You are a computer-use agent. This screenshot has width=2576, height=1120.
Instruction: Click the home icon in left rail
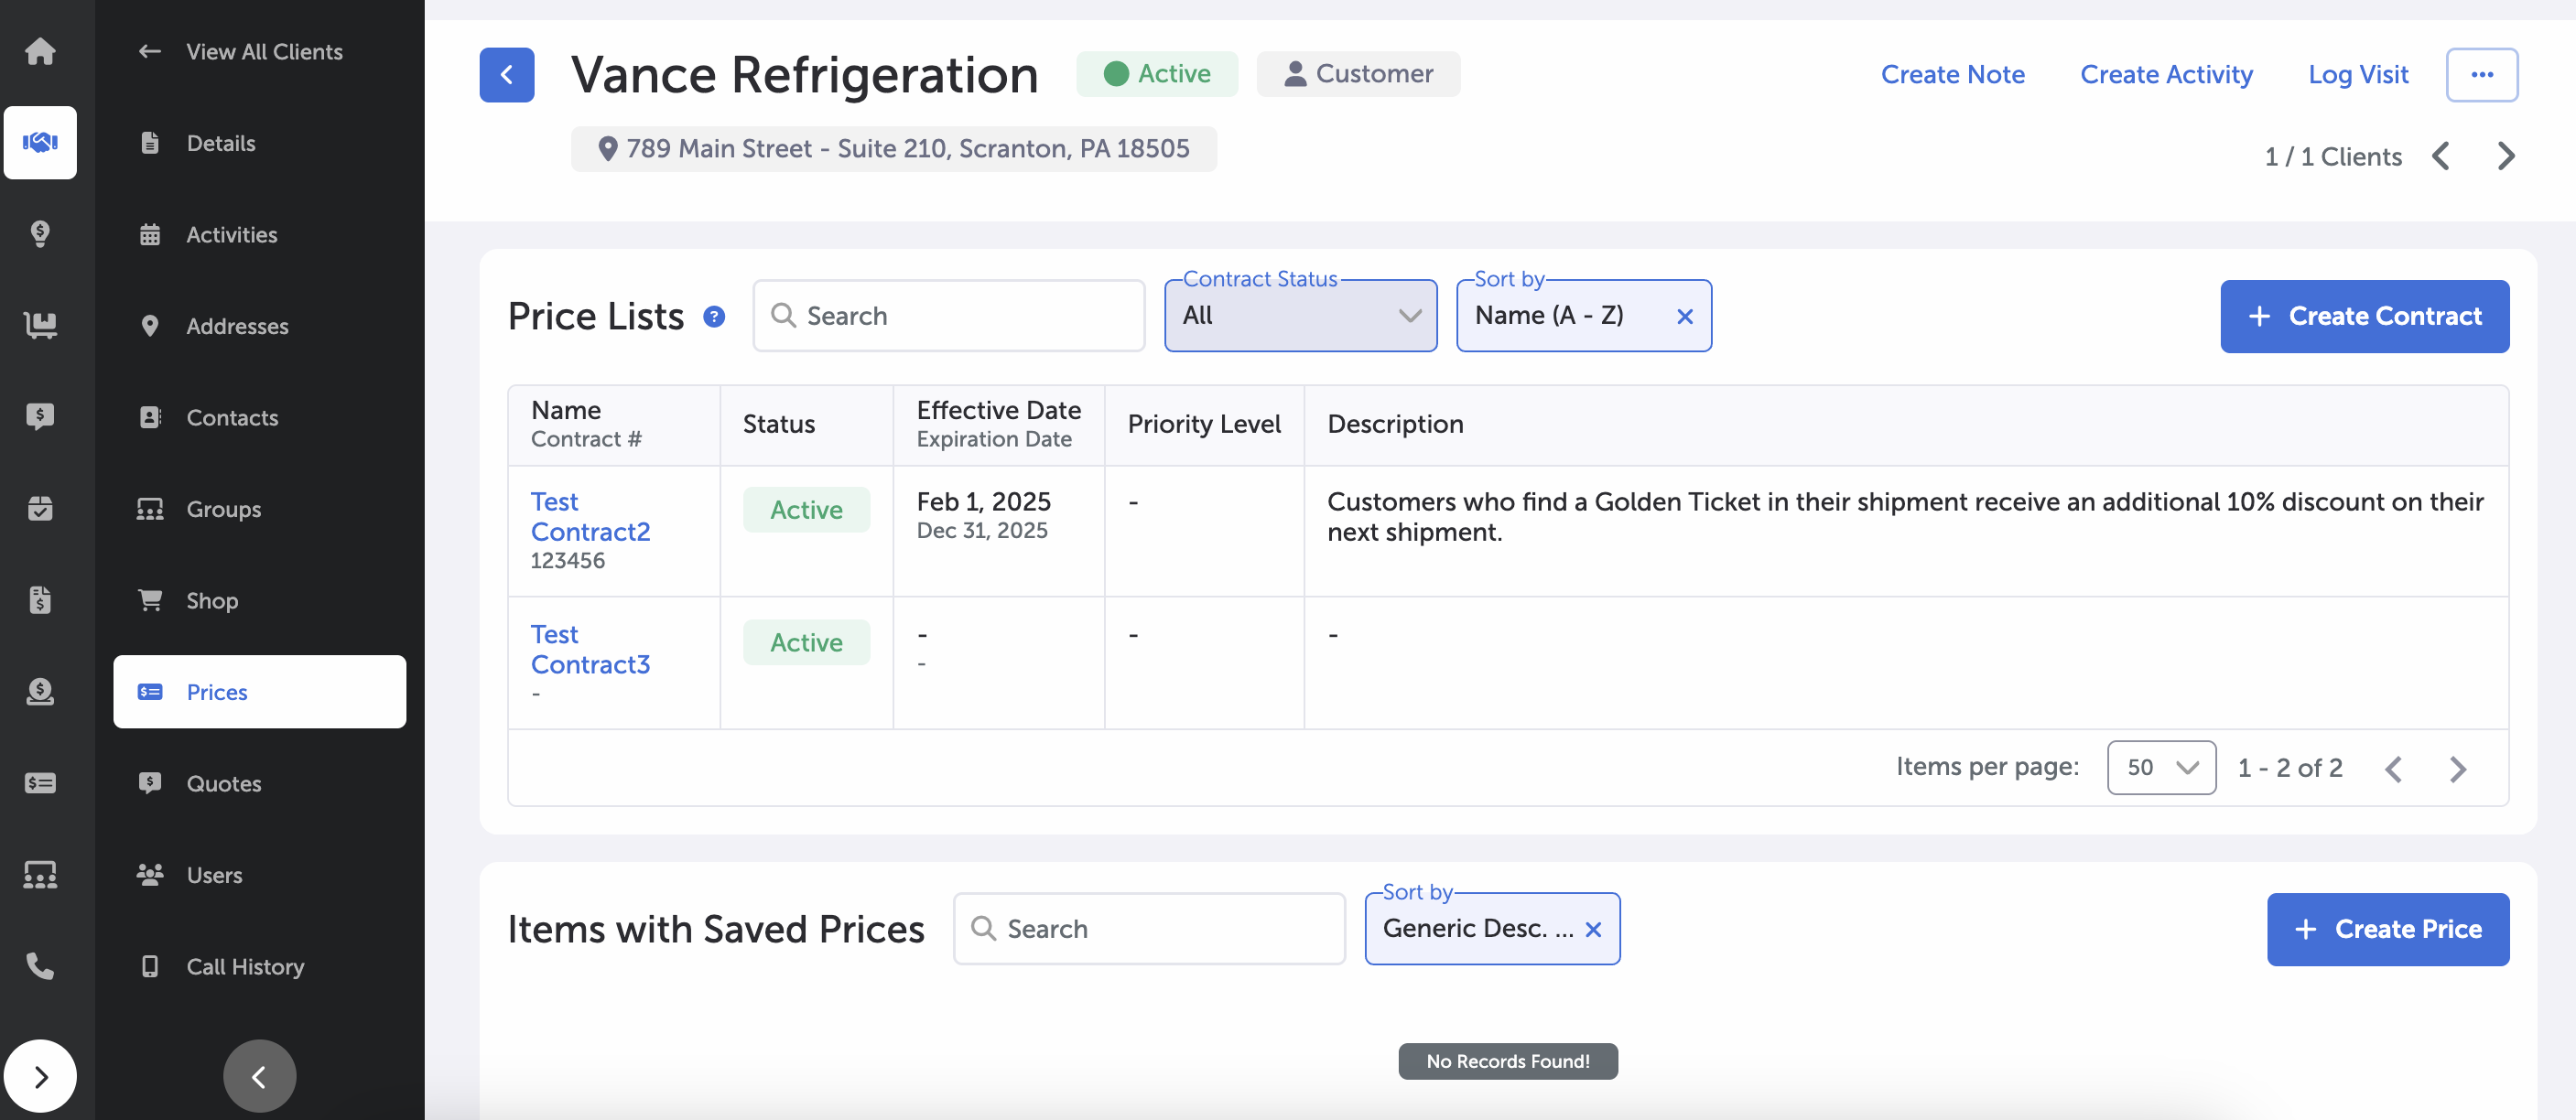40,51
